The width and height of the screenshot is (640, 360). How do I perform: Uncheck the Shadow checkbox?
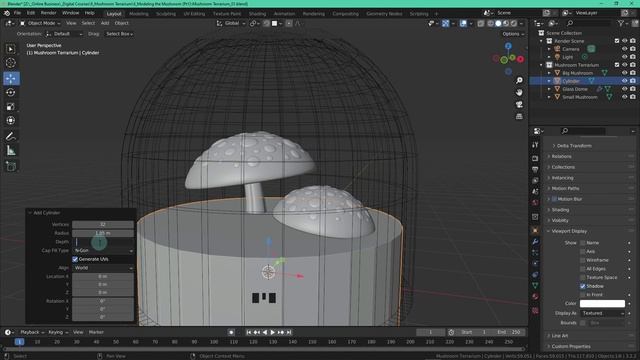[x=582, y=286]
